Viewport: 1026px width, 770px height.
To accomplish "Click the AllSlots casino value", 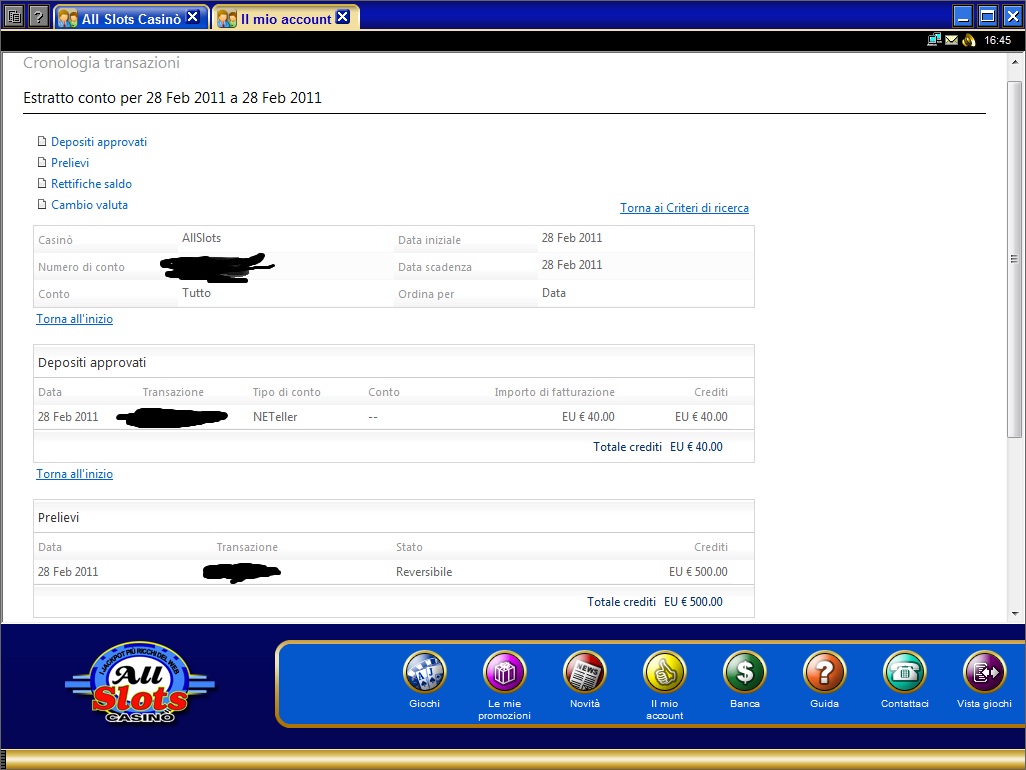I will pos(202,238).
